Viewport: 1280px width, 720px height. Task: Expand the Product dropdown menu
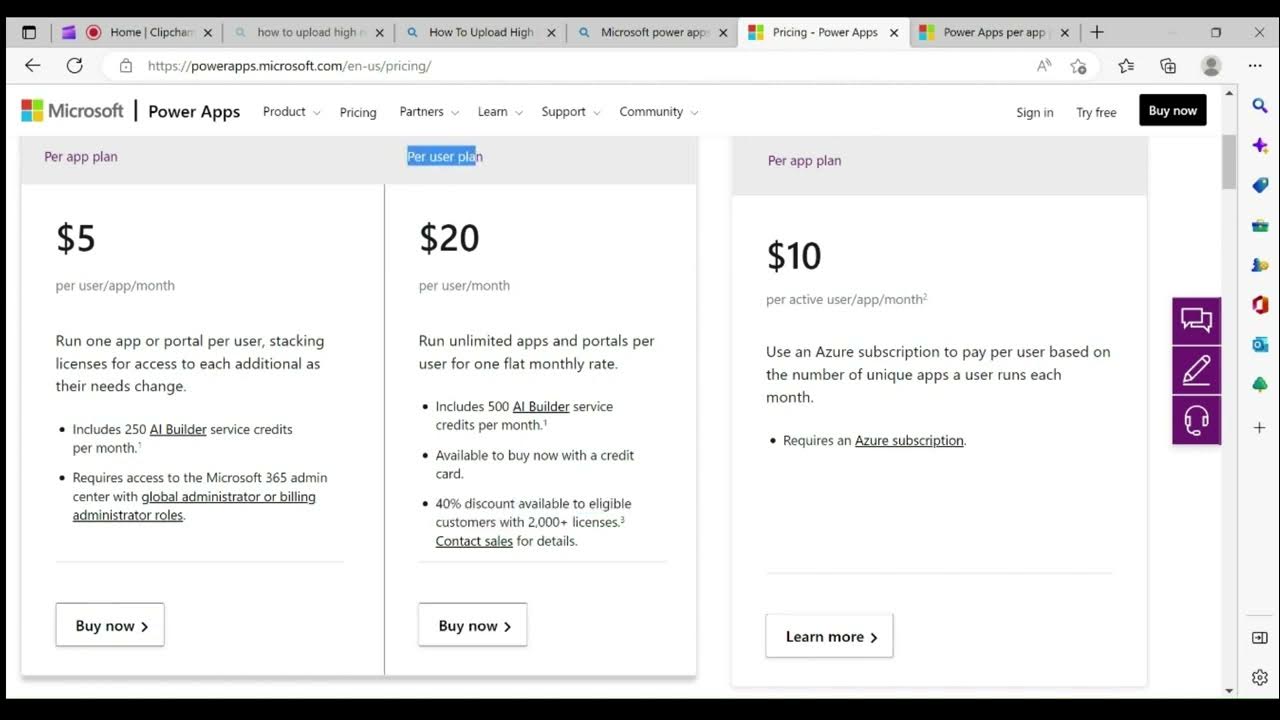[291, 112]
